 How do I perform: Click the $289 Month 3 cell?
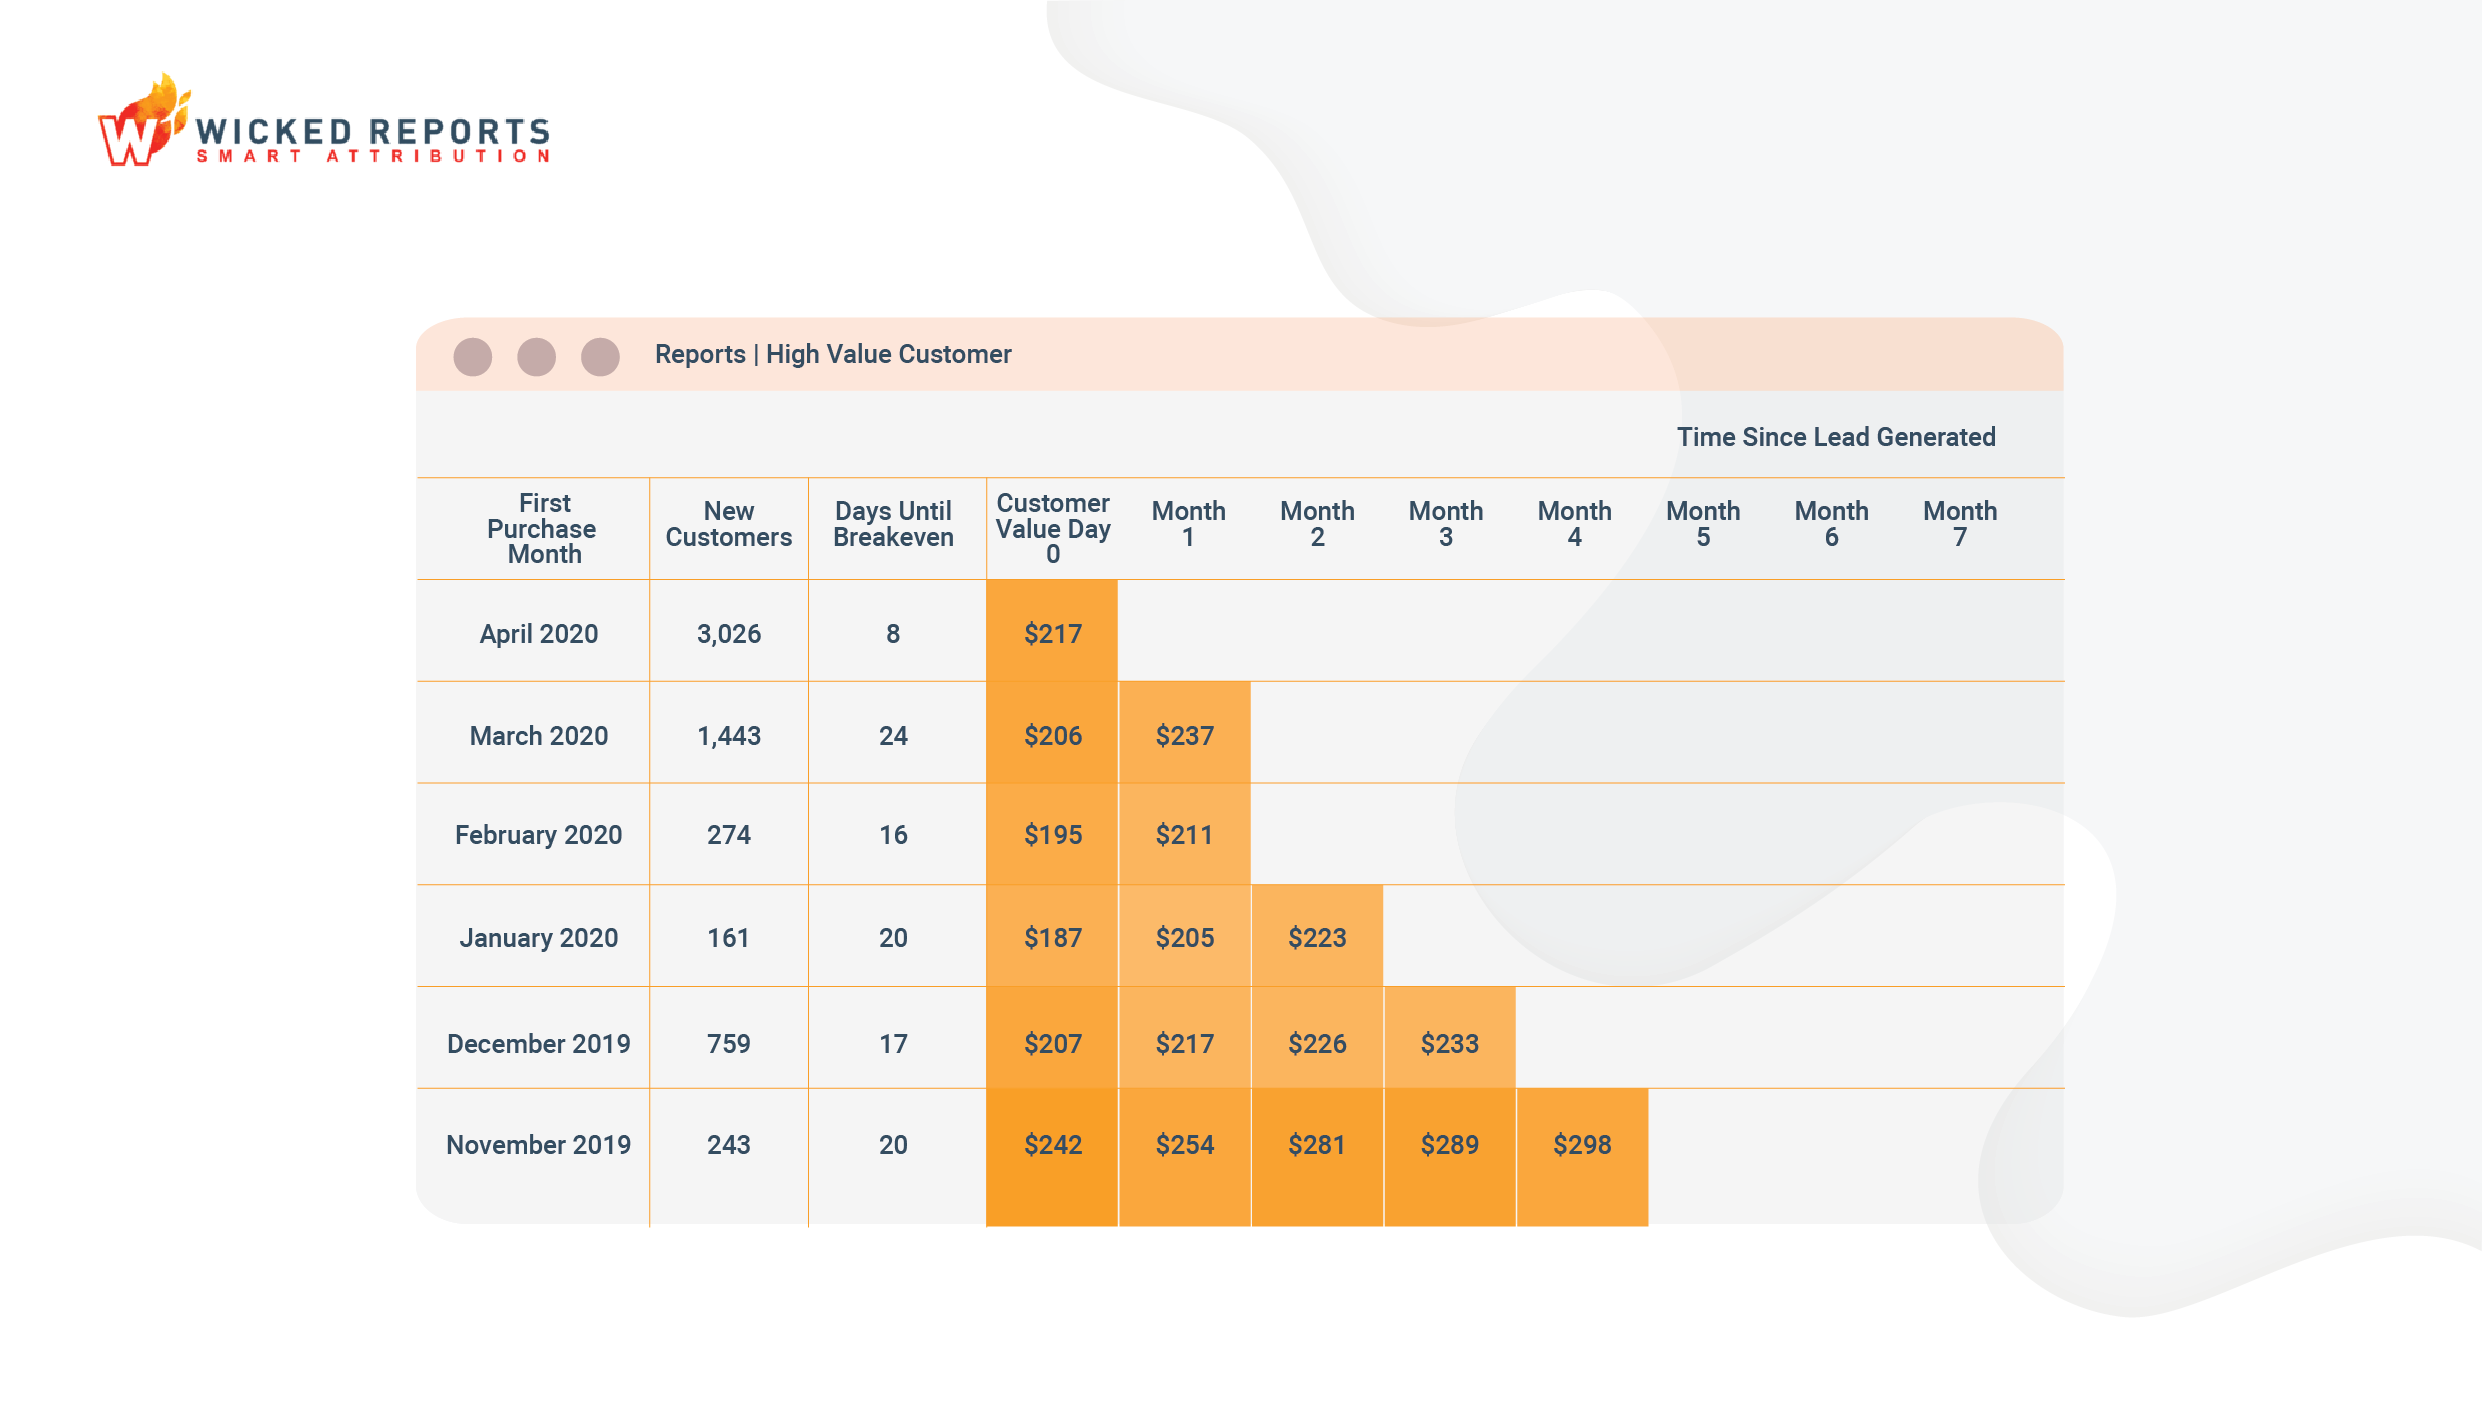[1450, 1157]
